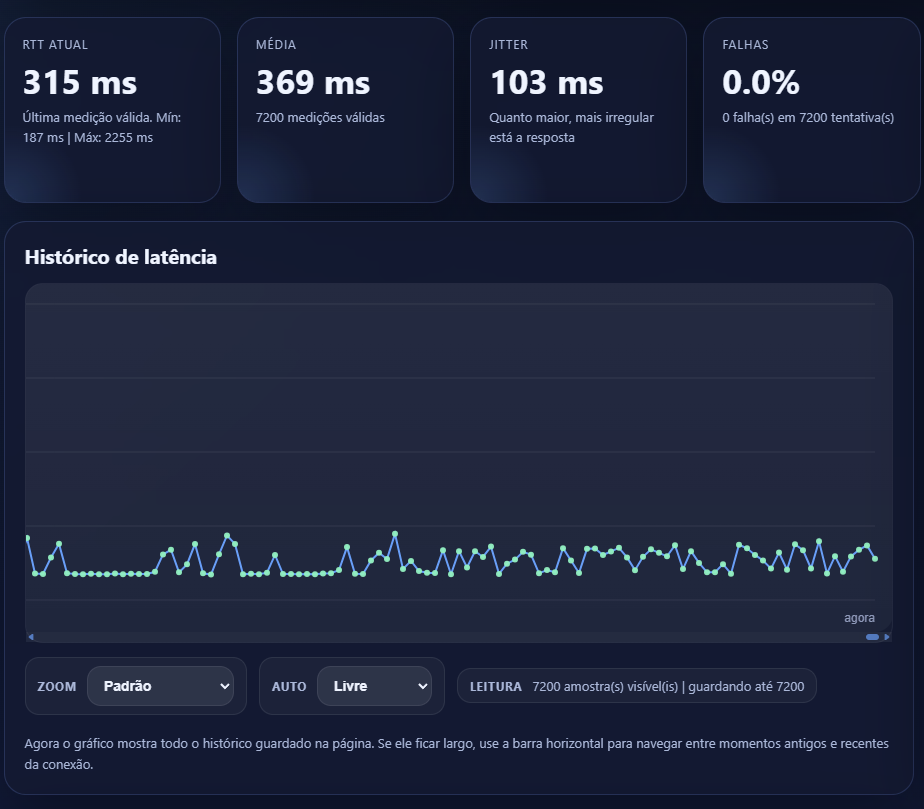Click the 0.0% failure percentage
Viewport: 924px width, 809px height.
click(x=761, y=84)
